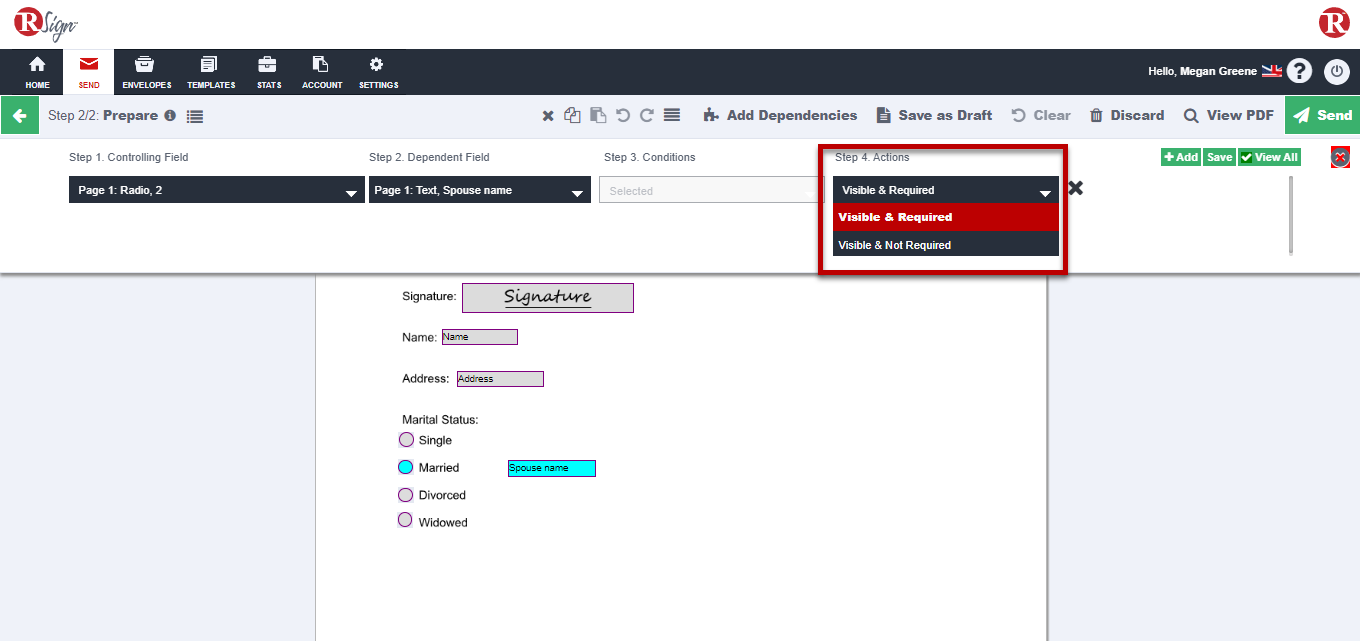
Task: Open the Dependent Field dropdown
Action: [x=480, y=190]
